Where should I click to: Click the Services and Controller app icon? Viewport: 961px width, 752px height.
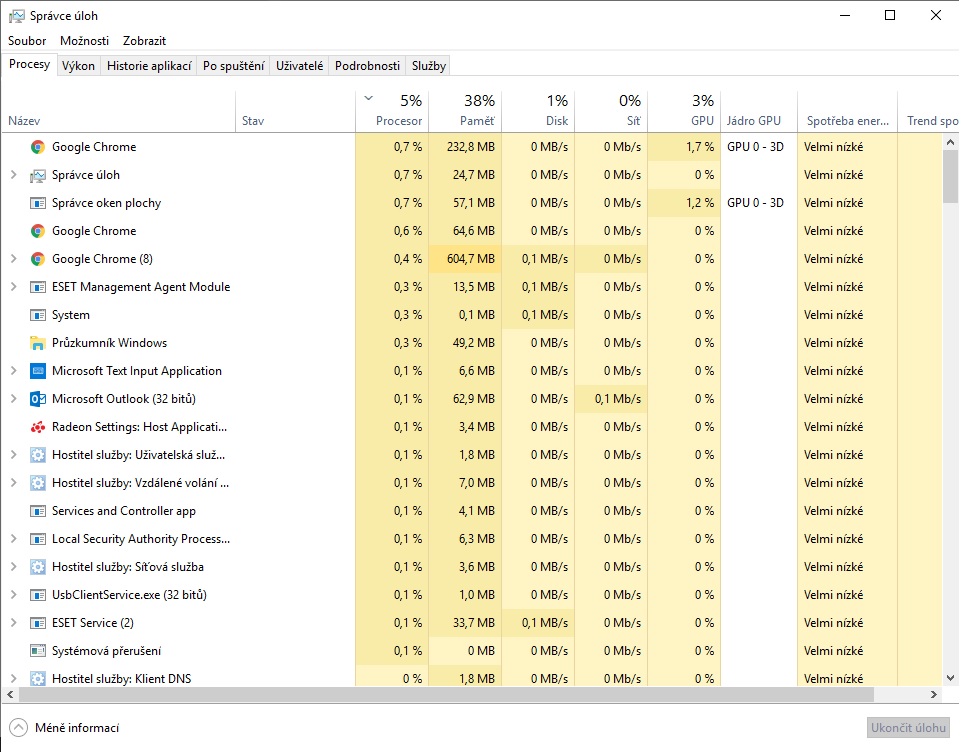[38, 511]
